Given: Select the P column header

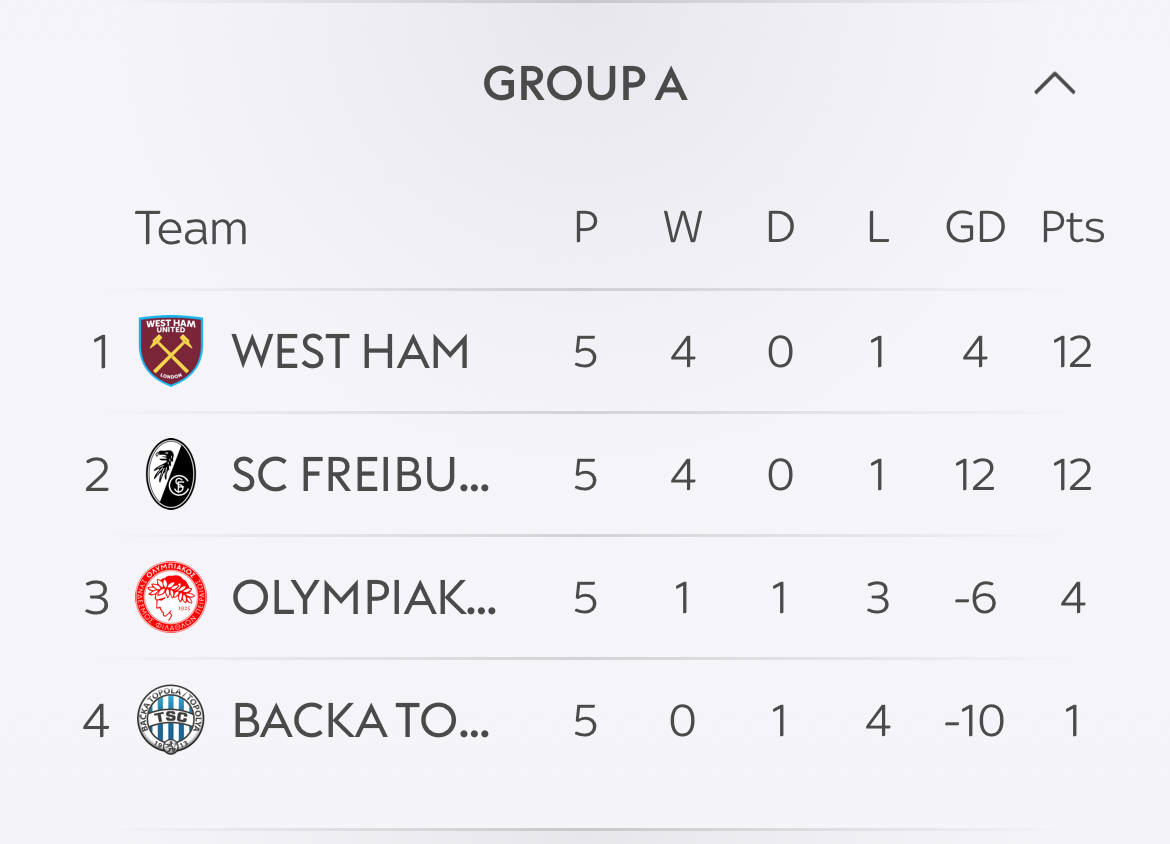Looking at the screenshot, I should (x=586, y=227).
